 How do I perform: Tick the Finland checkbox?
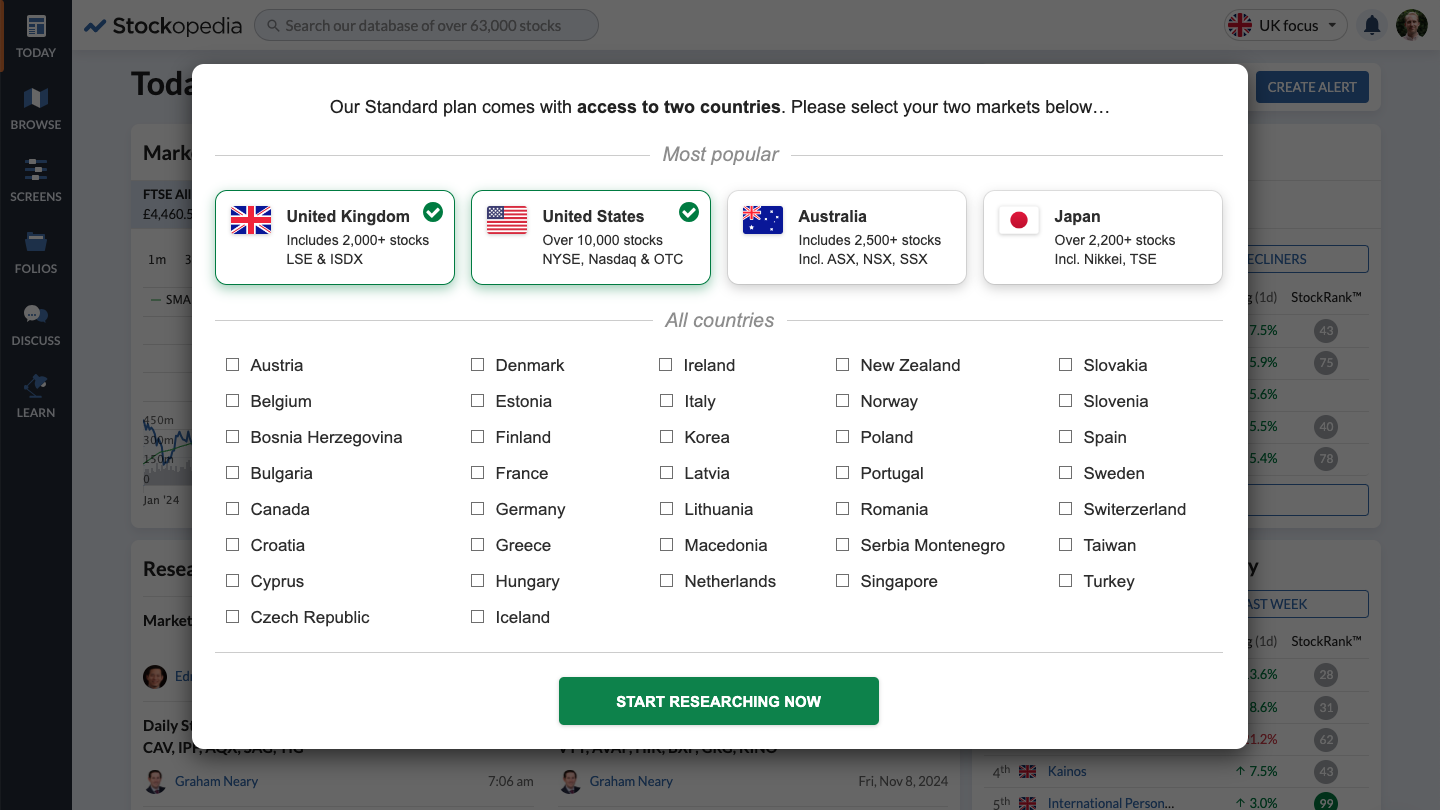tap(477, 437)
